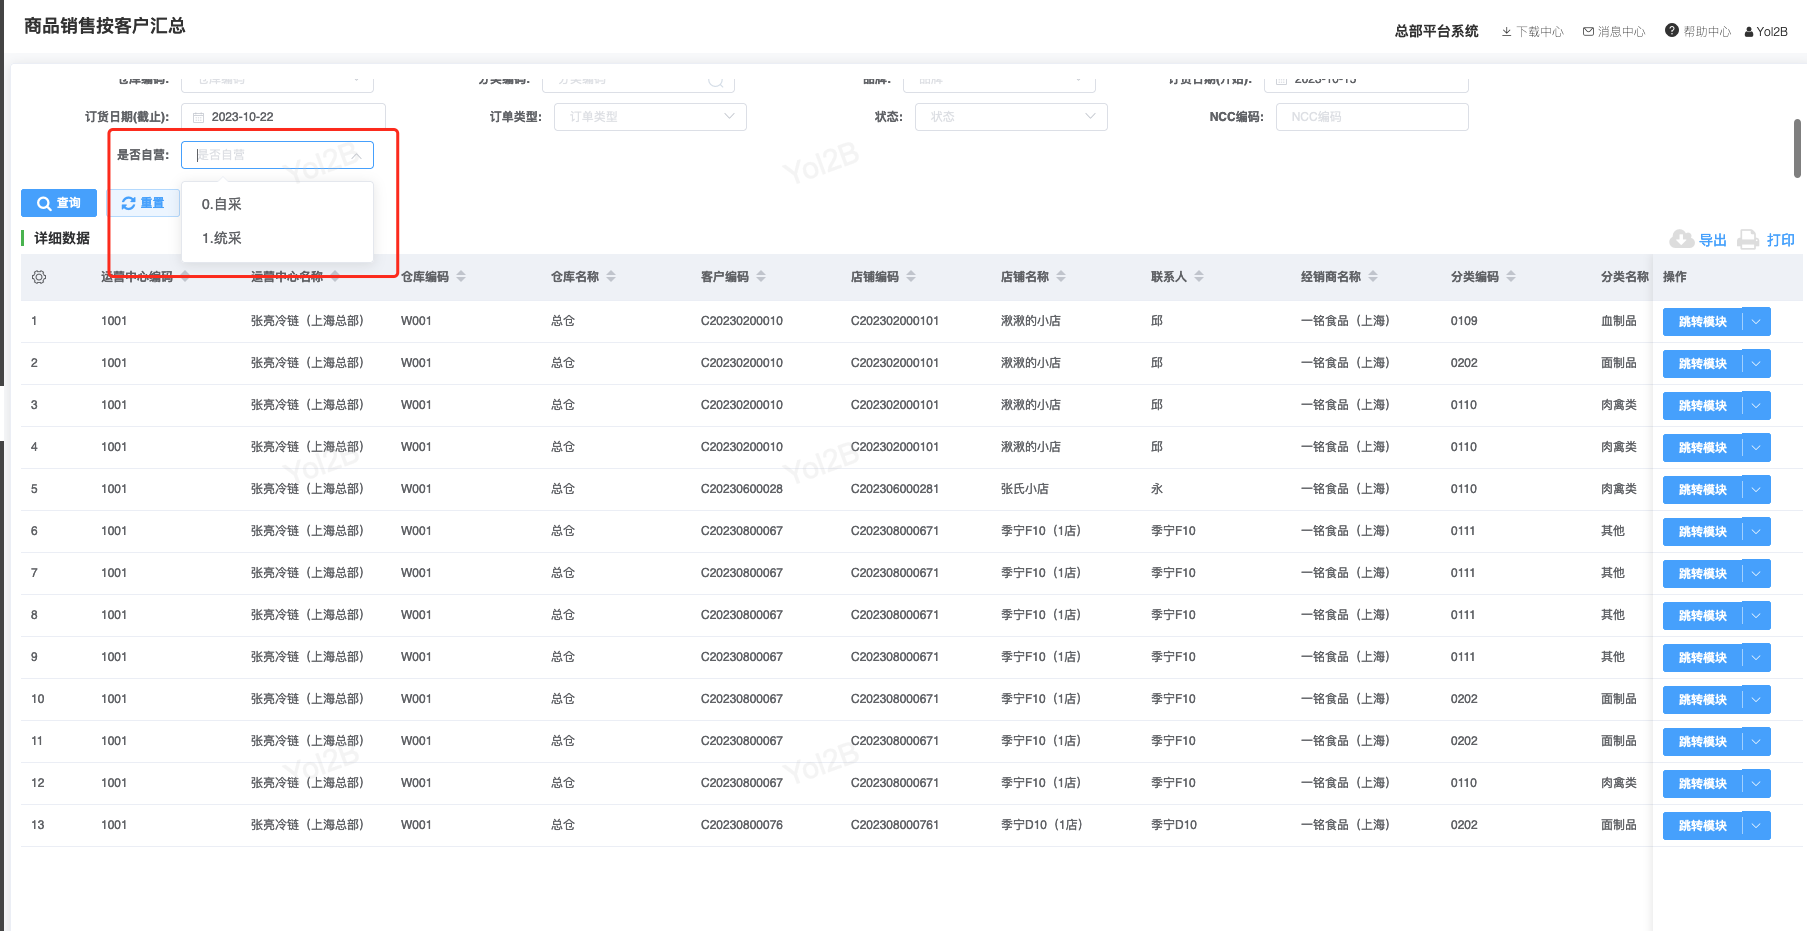Click the page vertical scrollbar
This screenshot has height=931, width=1807.
click(x=1797, y=148)
